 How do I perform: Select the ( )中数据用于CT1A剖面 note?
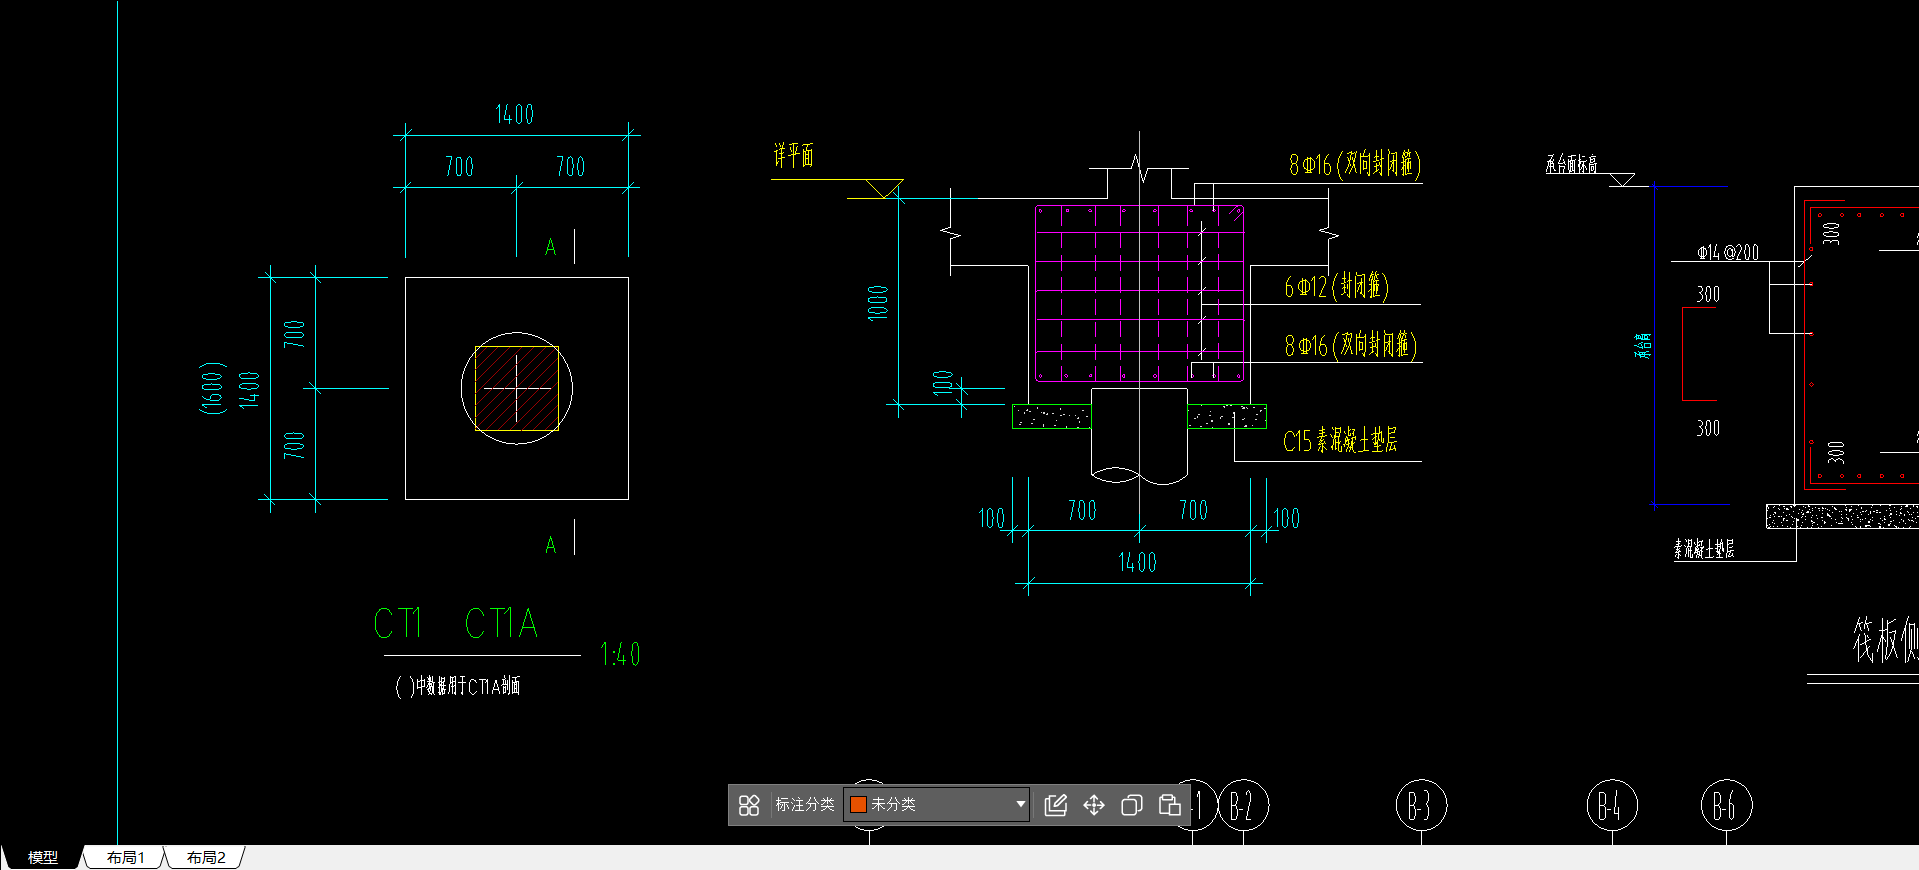458,686
